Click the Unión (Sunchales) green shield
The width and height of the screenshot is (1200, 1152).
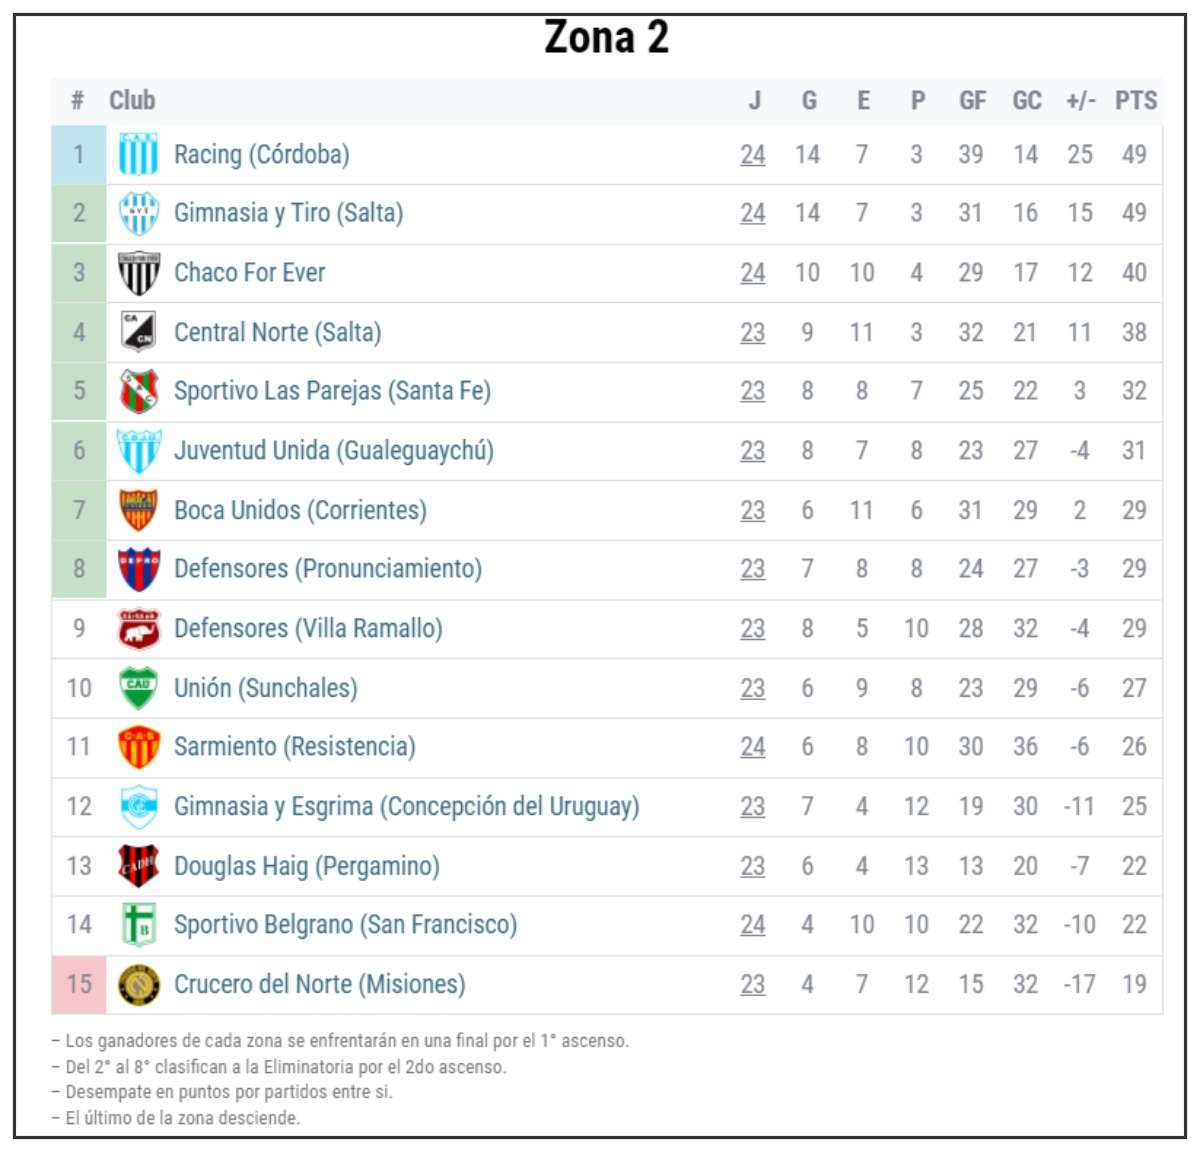click(x=138, y=688)
